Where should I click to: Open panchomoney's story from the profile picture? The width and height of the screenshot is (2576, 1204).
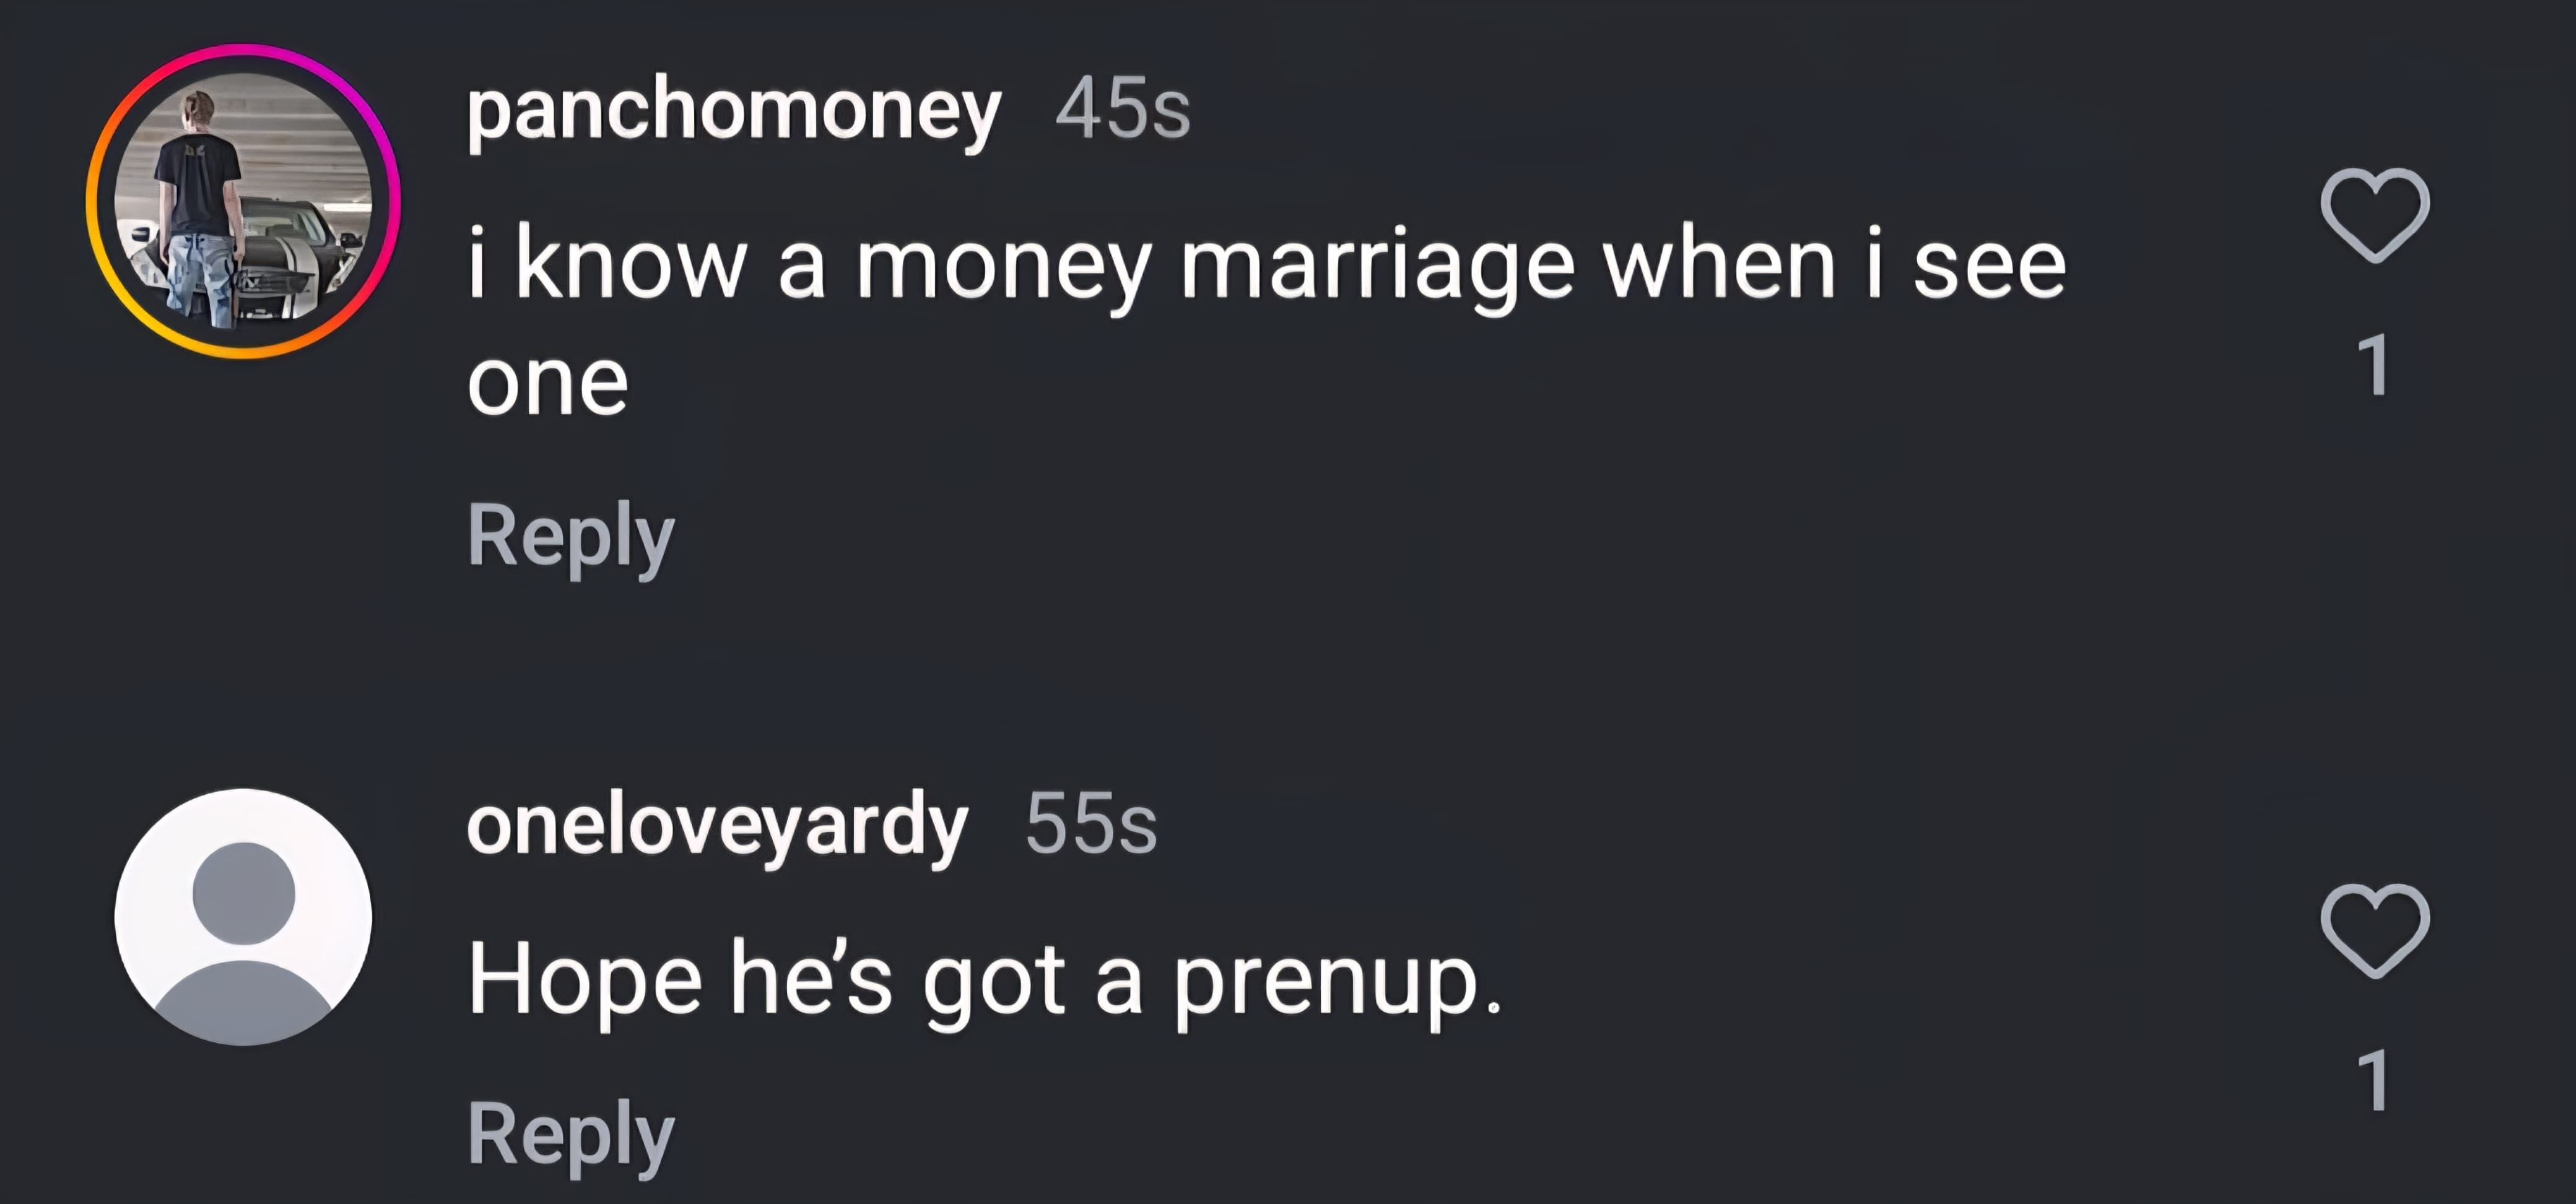coord(243,201)
